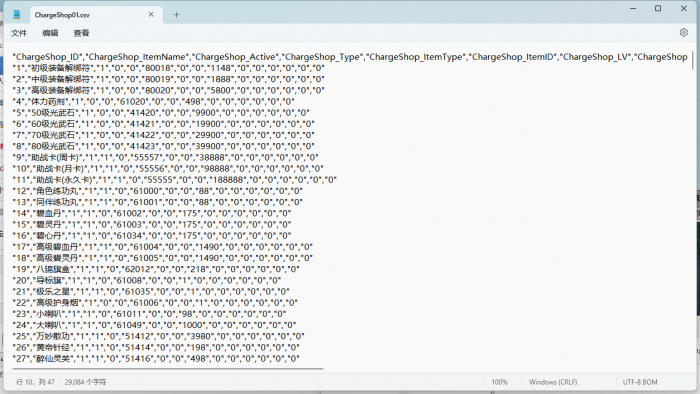Click row 4 体力药剂

(x=154, y=102)
